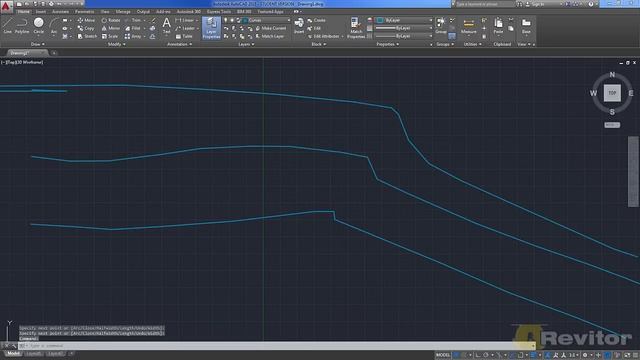Viewport: 640px width, 360px height.
Task: Click the Scale tool
Action: tap(110, 36)
